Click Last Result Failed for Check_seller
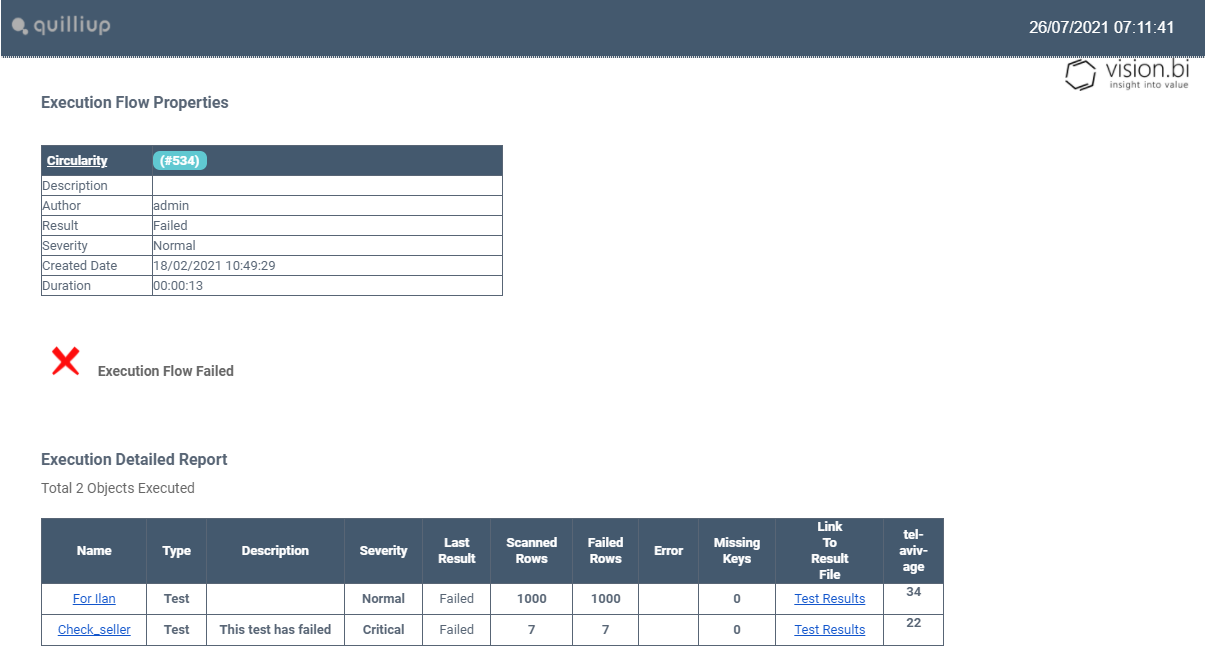Image resolution: width=1206 pixels, height=664 pixels. 457,630
